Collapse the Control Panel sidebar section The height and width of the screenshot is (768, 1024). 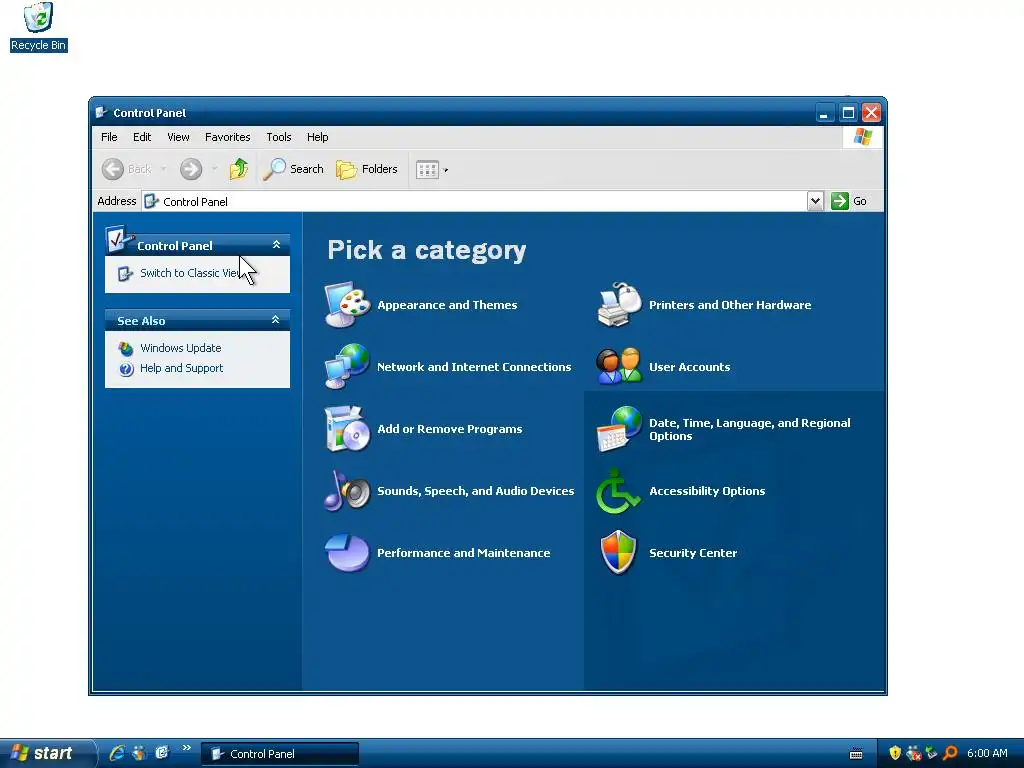point(276,244)
